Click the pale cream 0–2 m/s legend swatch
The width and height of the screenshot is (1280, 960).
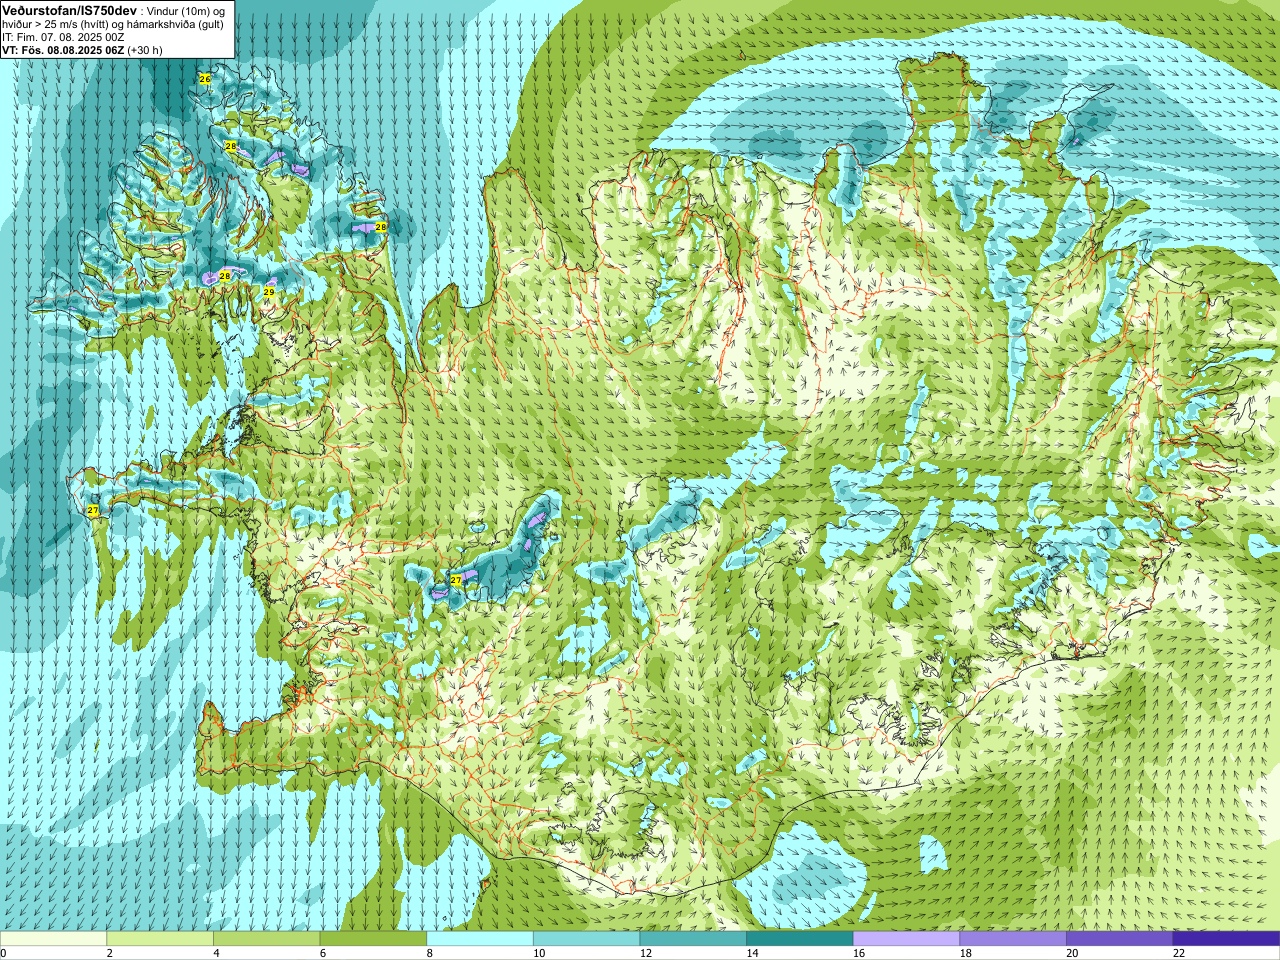click(x=53, y=939)
